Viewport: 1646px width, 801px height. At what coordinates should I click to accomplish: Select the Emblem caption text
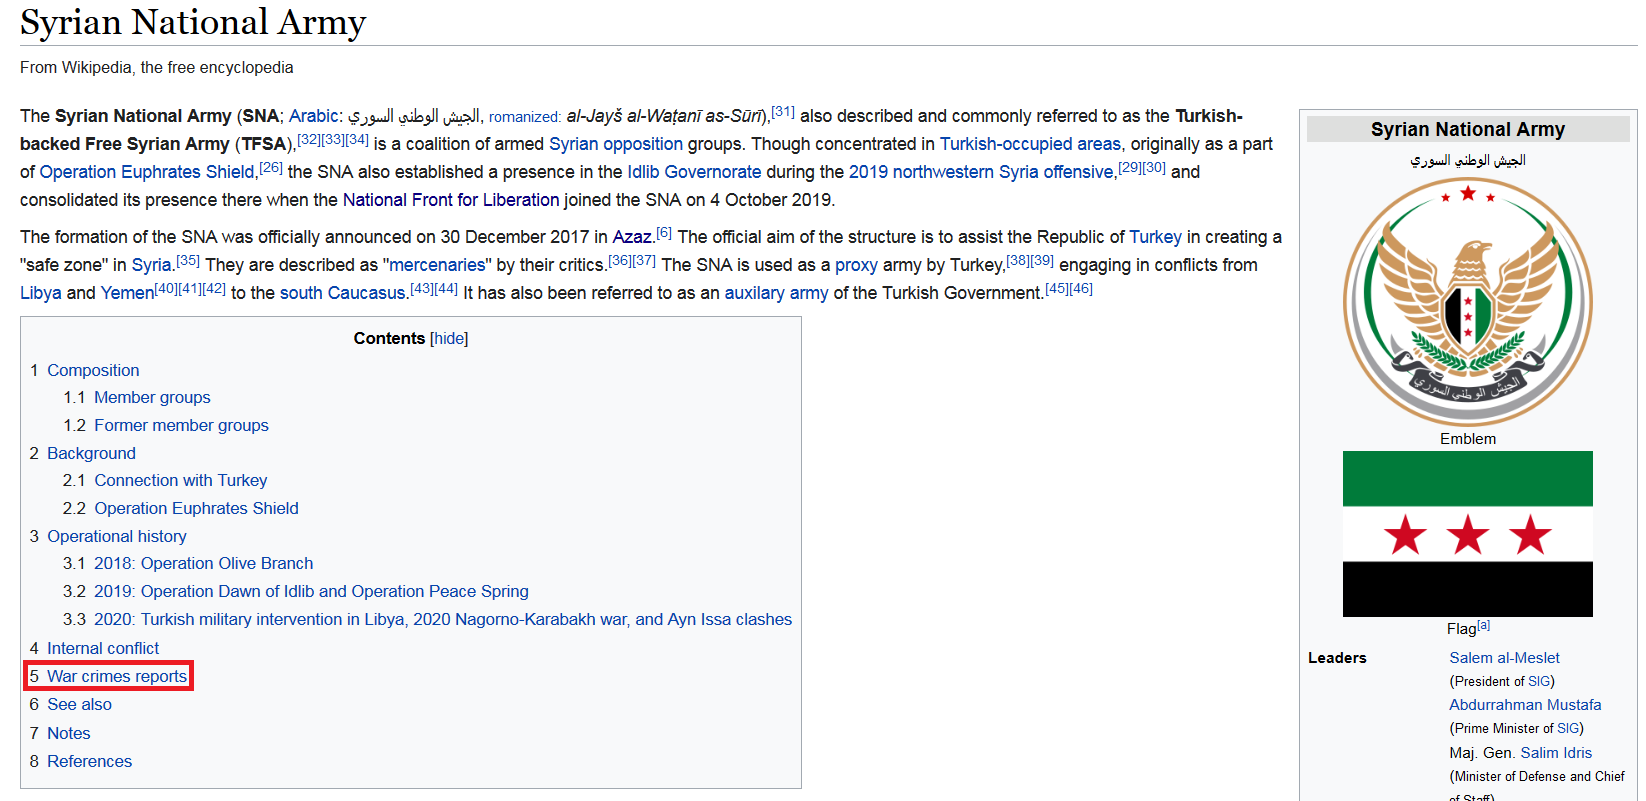(x=1467, y=438)
